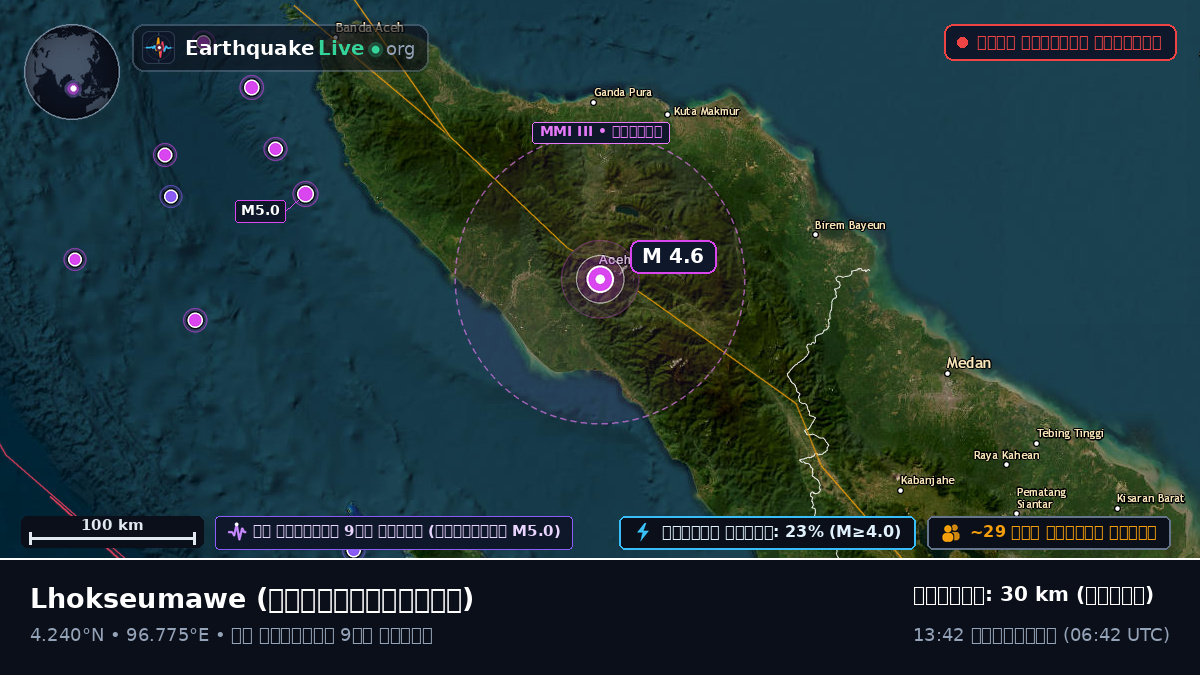This screenshot has height=675, width=1200.
Task: Click the MMI III intensity label
Action: click(601, 132)
